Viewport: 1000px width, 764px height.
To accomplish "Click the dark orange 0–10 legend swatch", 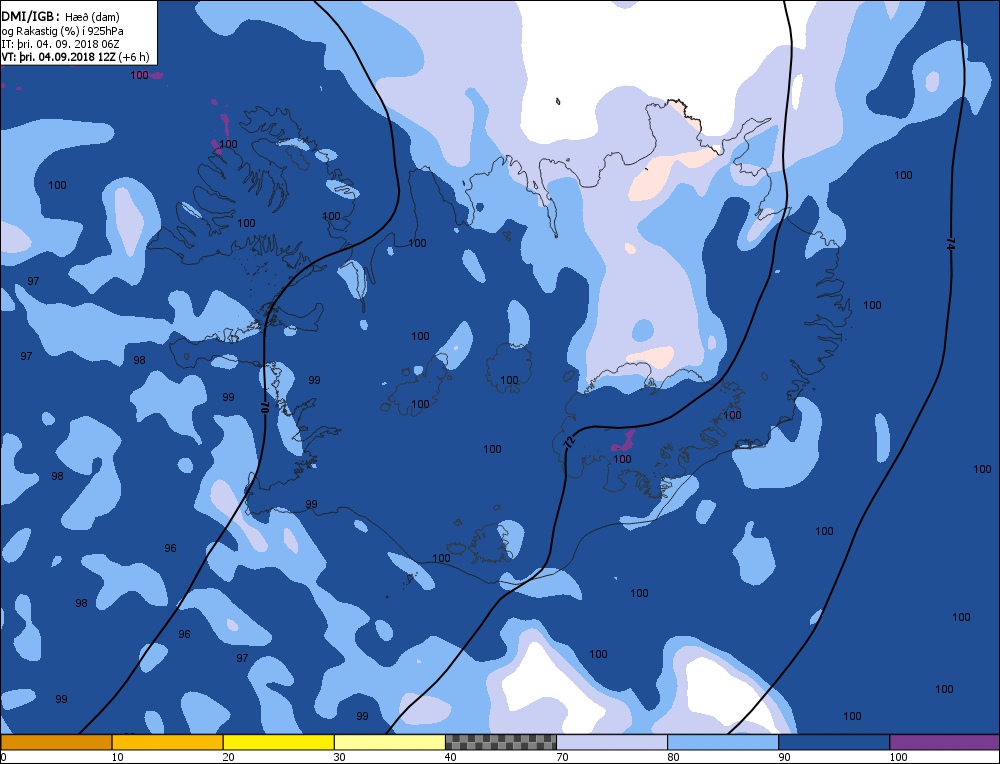I will coord(56,742).
